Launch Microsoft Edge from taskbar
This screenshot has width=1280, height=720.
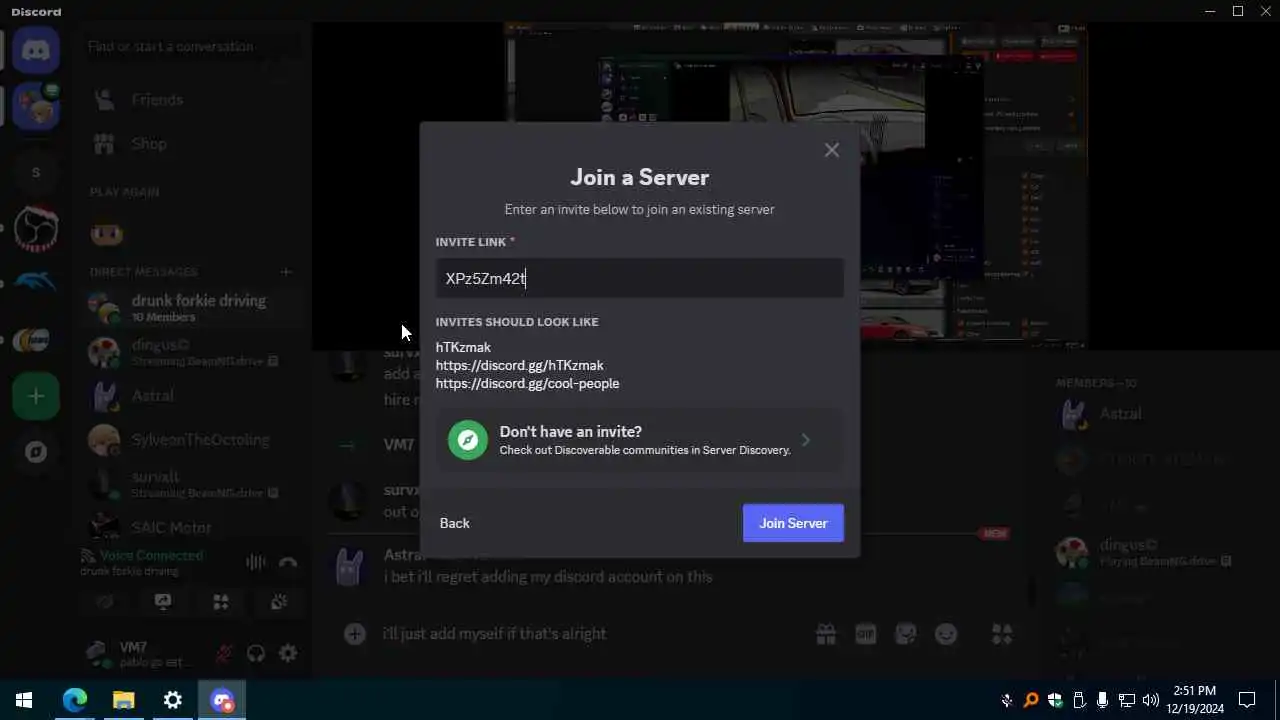(x=75, y=700)
